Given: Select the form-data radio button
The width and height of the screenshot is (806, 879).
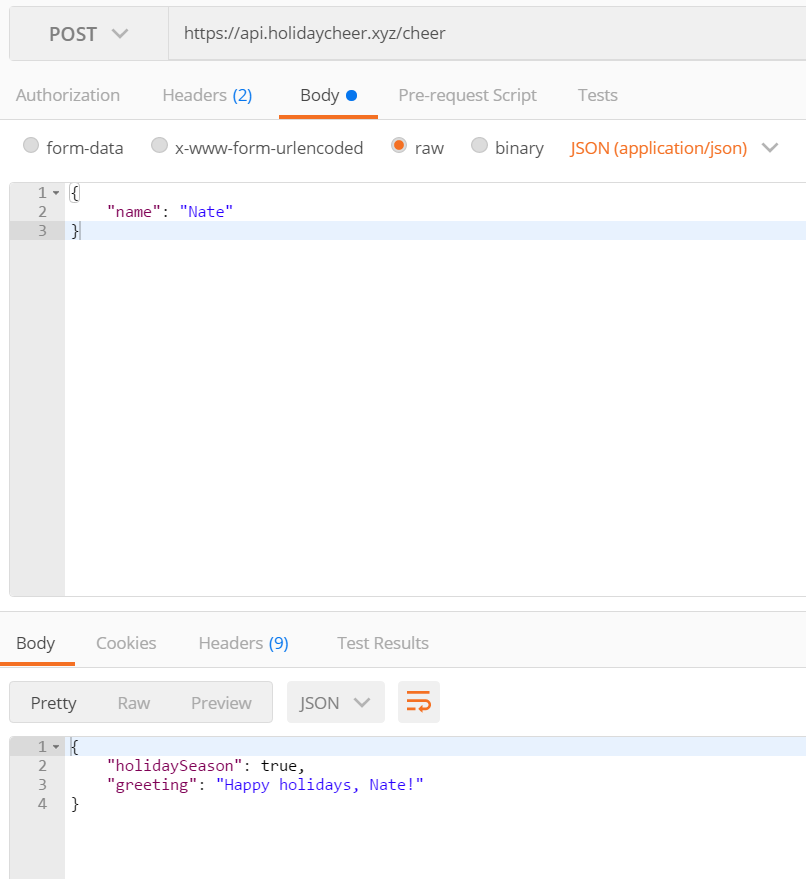Looking at the screenshot, I should tap(31, 146).
